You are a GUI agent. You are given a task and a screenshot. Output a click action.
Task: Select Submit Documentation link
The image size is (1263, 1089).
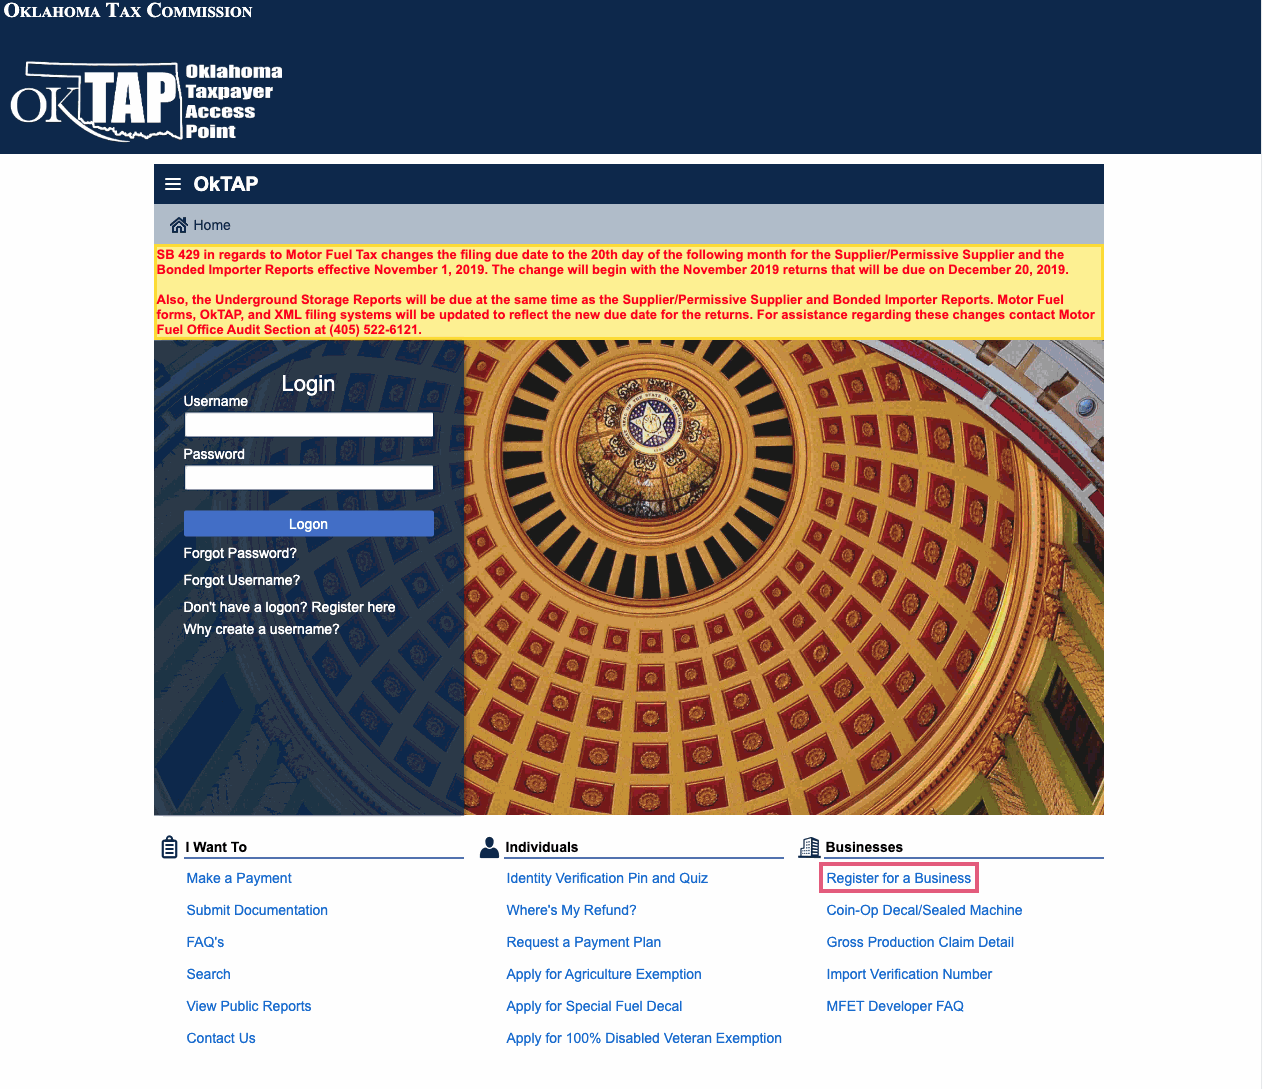pos(257,910)
